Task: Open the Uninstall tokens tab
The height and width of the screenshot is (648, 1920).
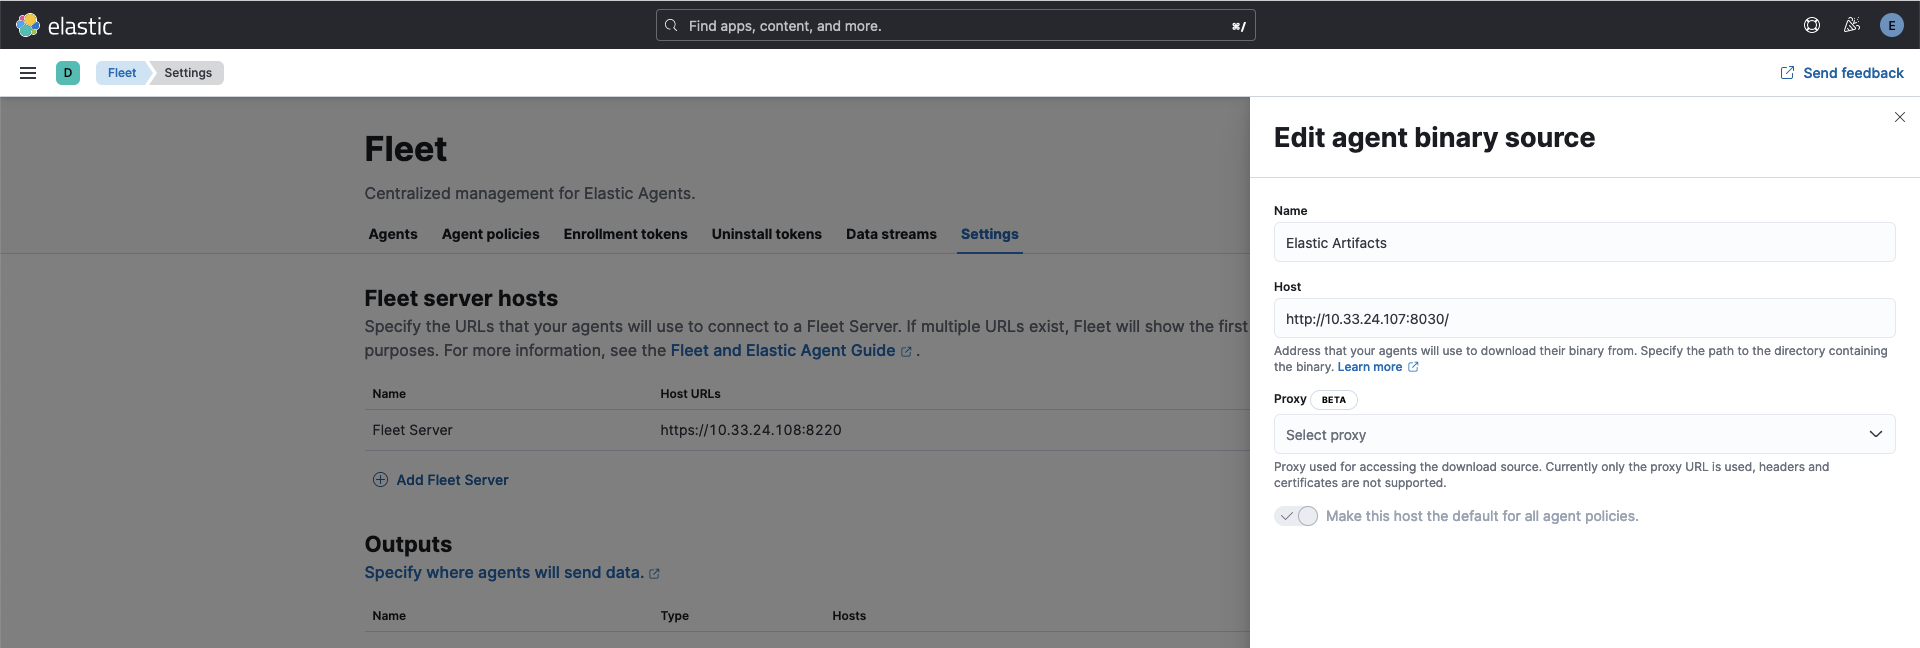Action: pyautogui.click(x=767, y=234)
